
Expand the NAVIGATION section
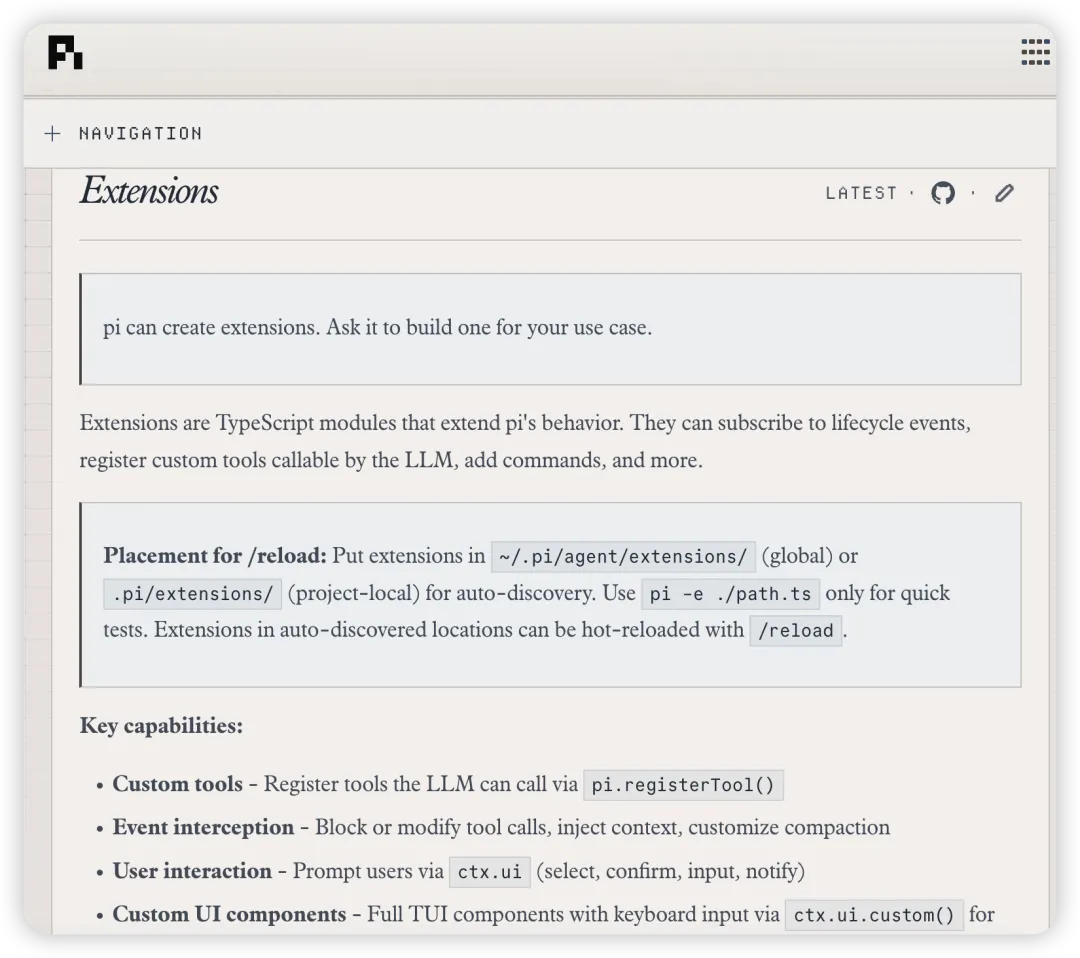point(124,134)
